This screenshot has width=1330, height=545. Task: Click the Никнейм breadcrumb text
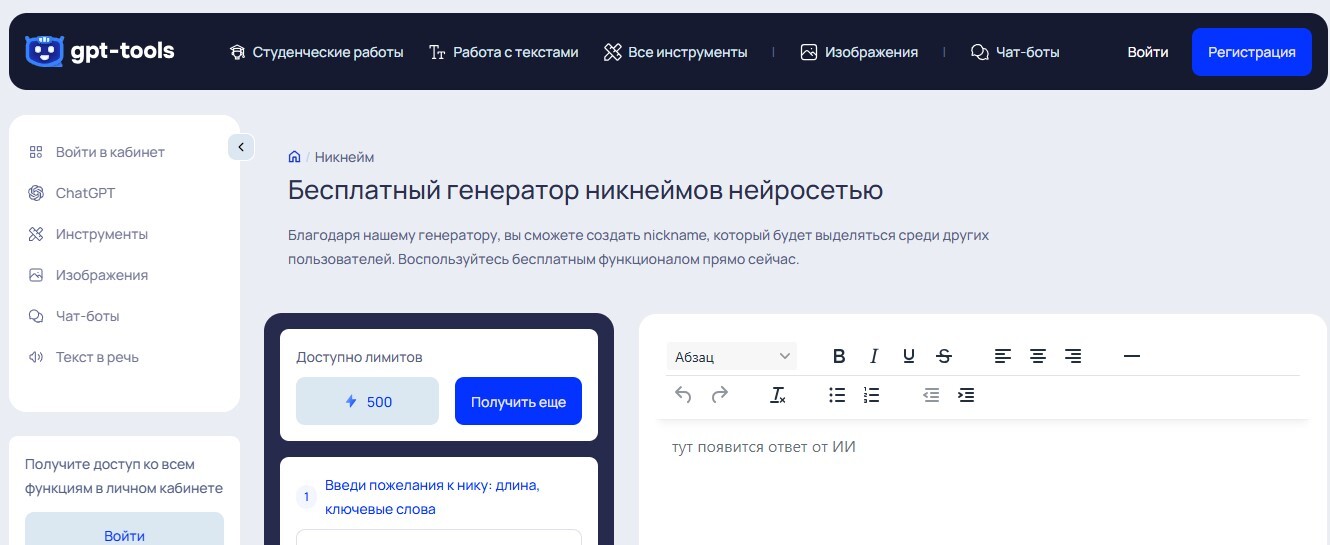(345, 157)
